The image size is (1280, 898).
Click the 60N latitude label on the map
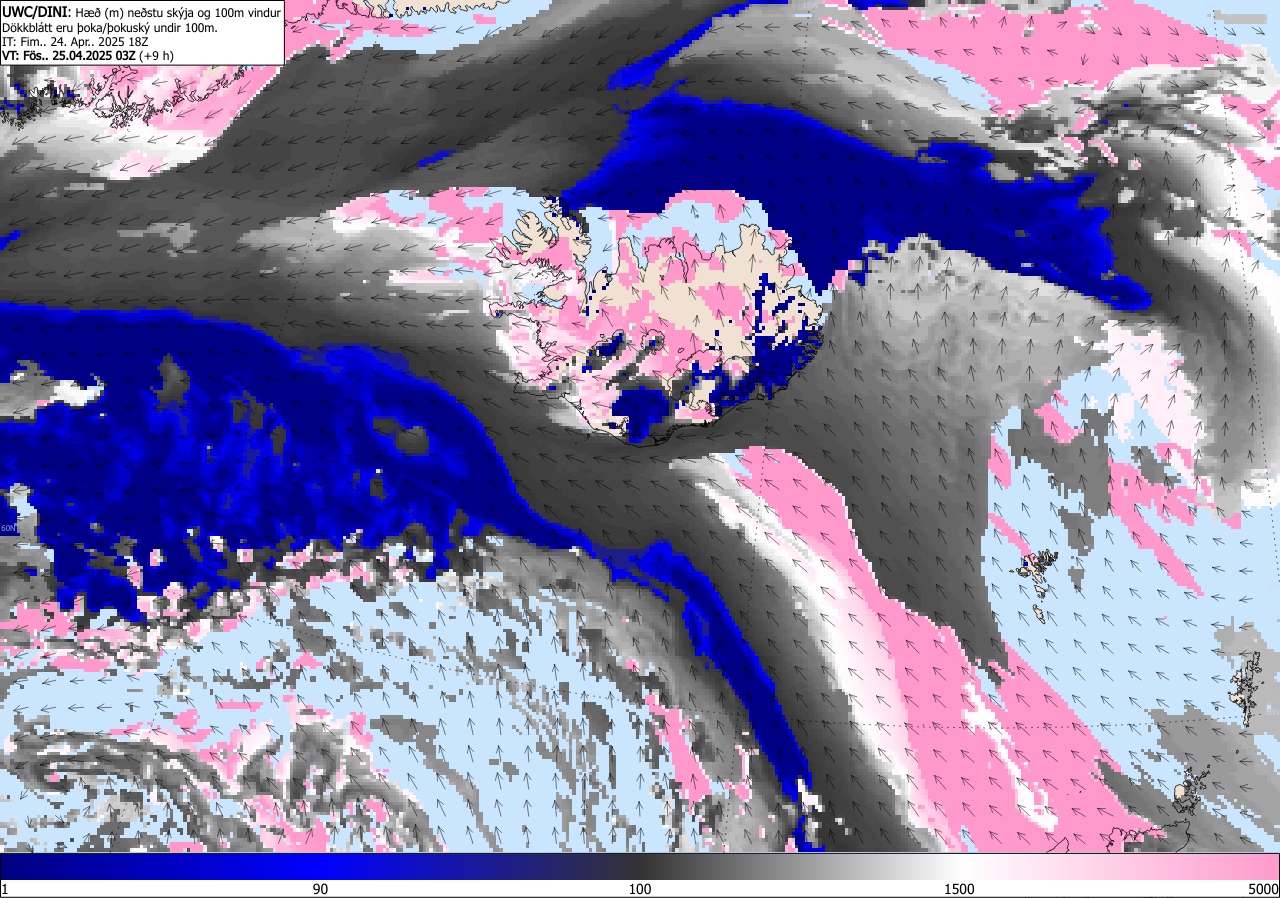coord(8,529)
